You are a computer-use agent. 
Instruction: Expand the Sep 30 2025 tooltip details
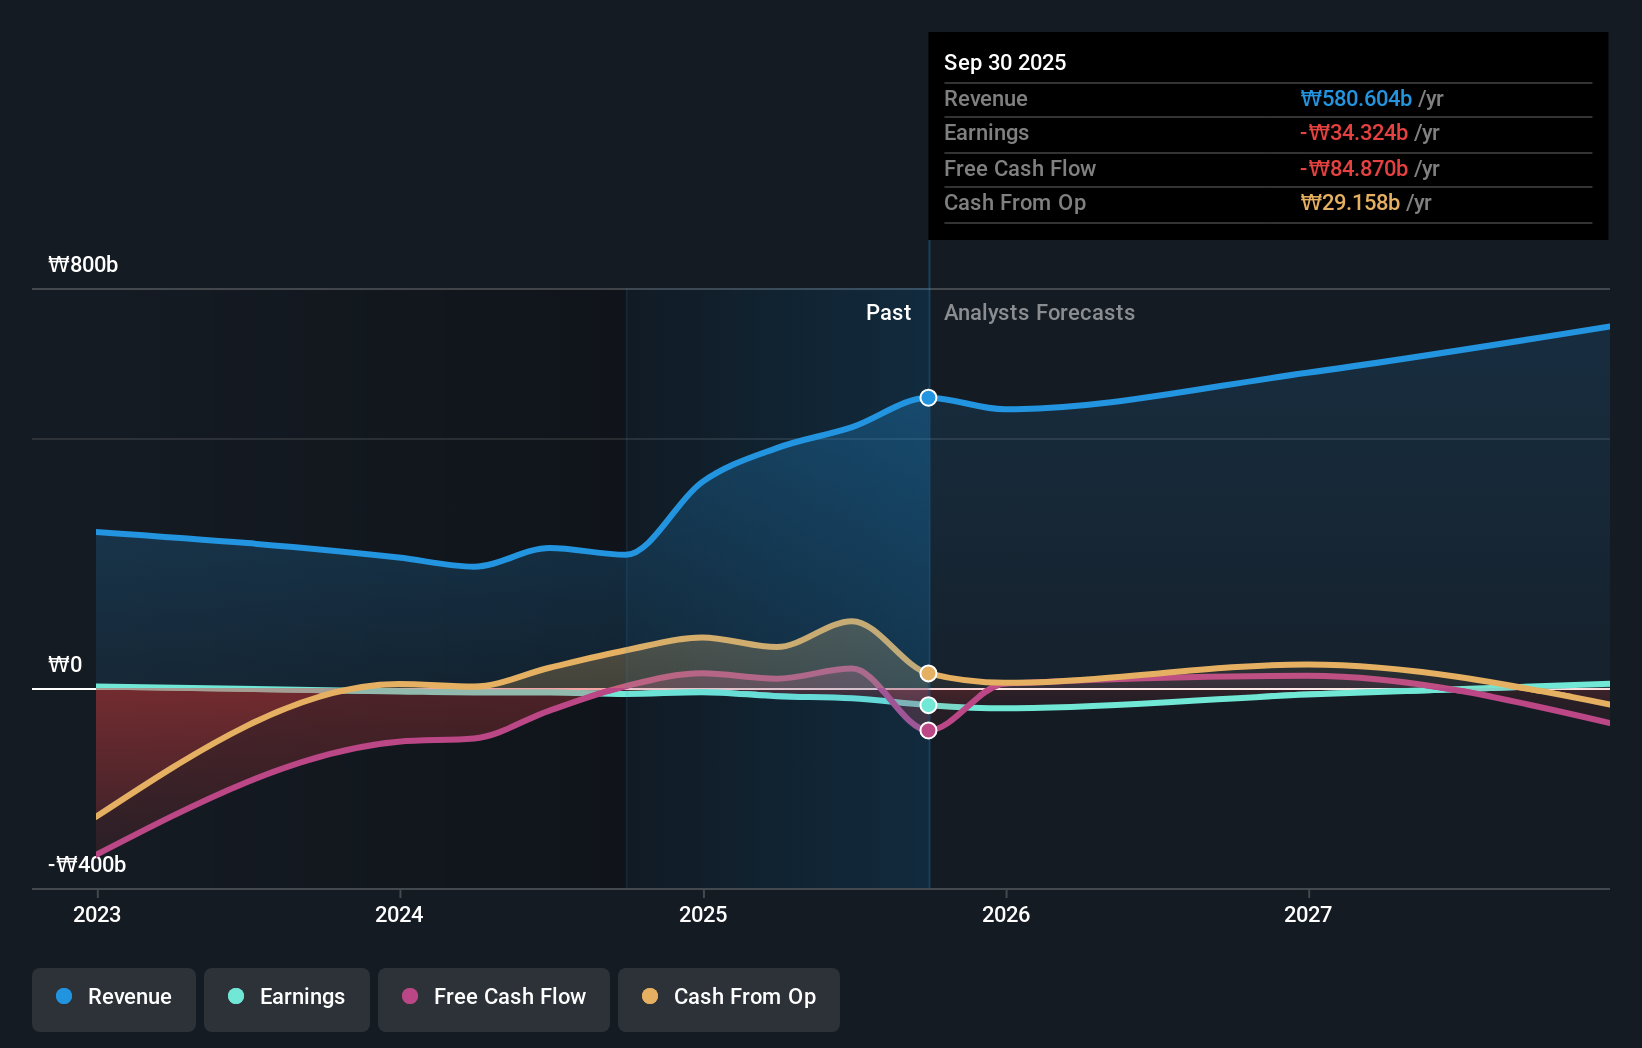tap(1005, 62)
